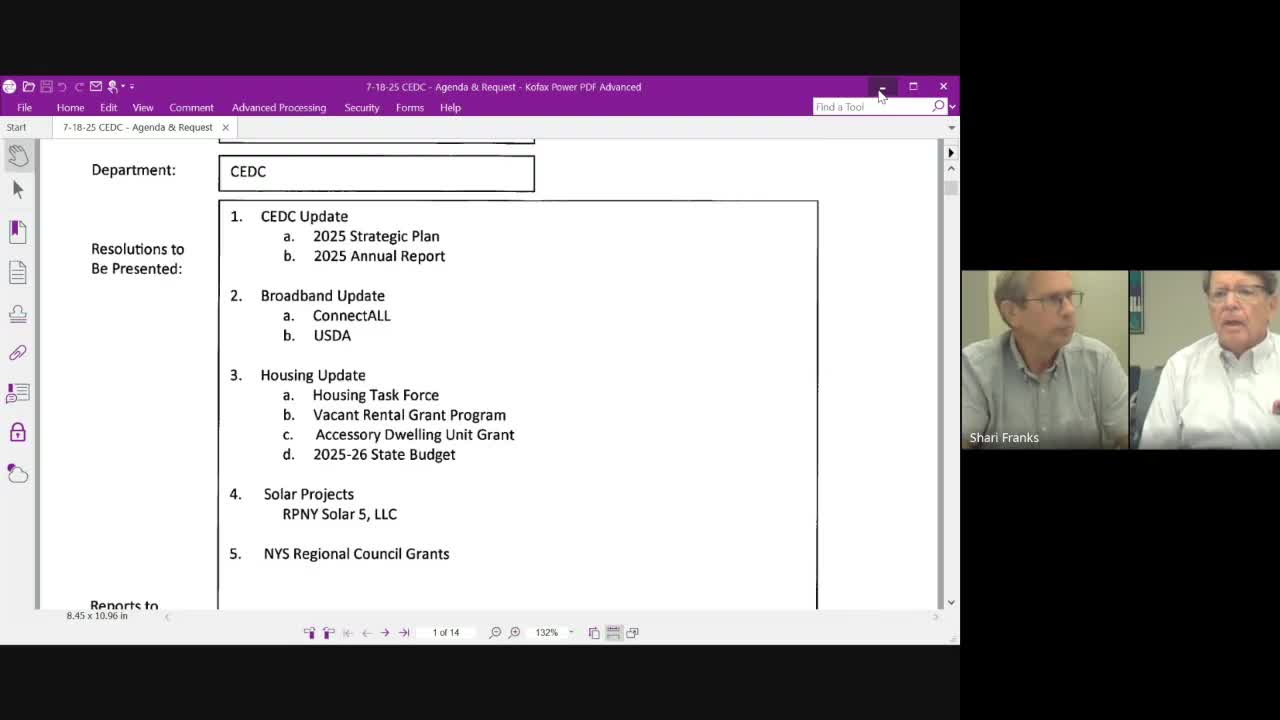Select the Hand tool in sidebar
This screenshot has height=720, width=1280.
click(x=18, y=155)
